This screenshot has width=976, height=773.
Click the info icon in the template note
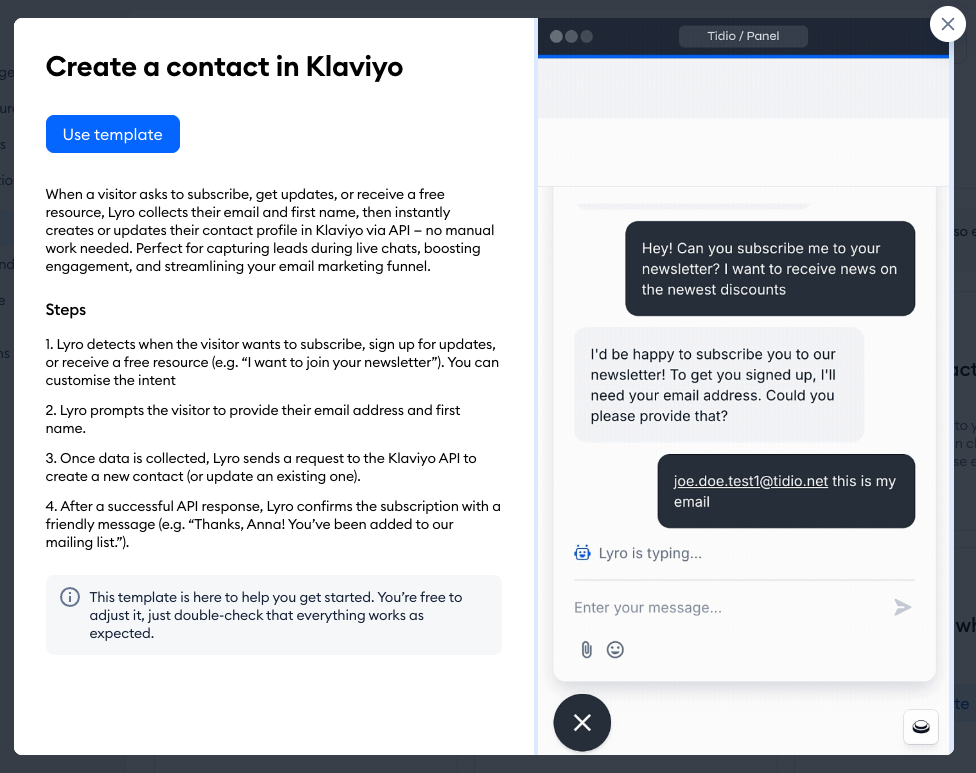[x=70, y=597]
